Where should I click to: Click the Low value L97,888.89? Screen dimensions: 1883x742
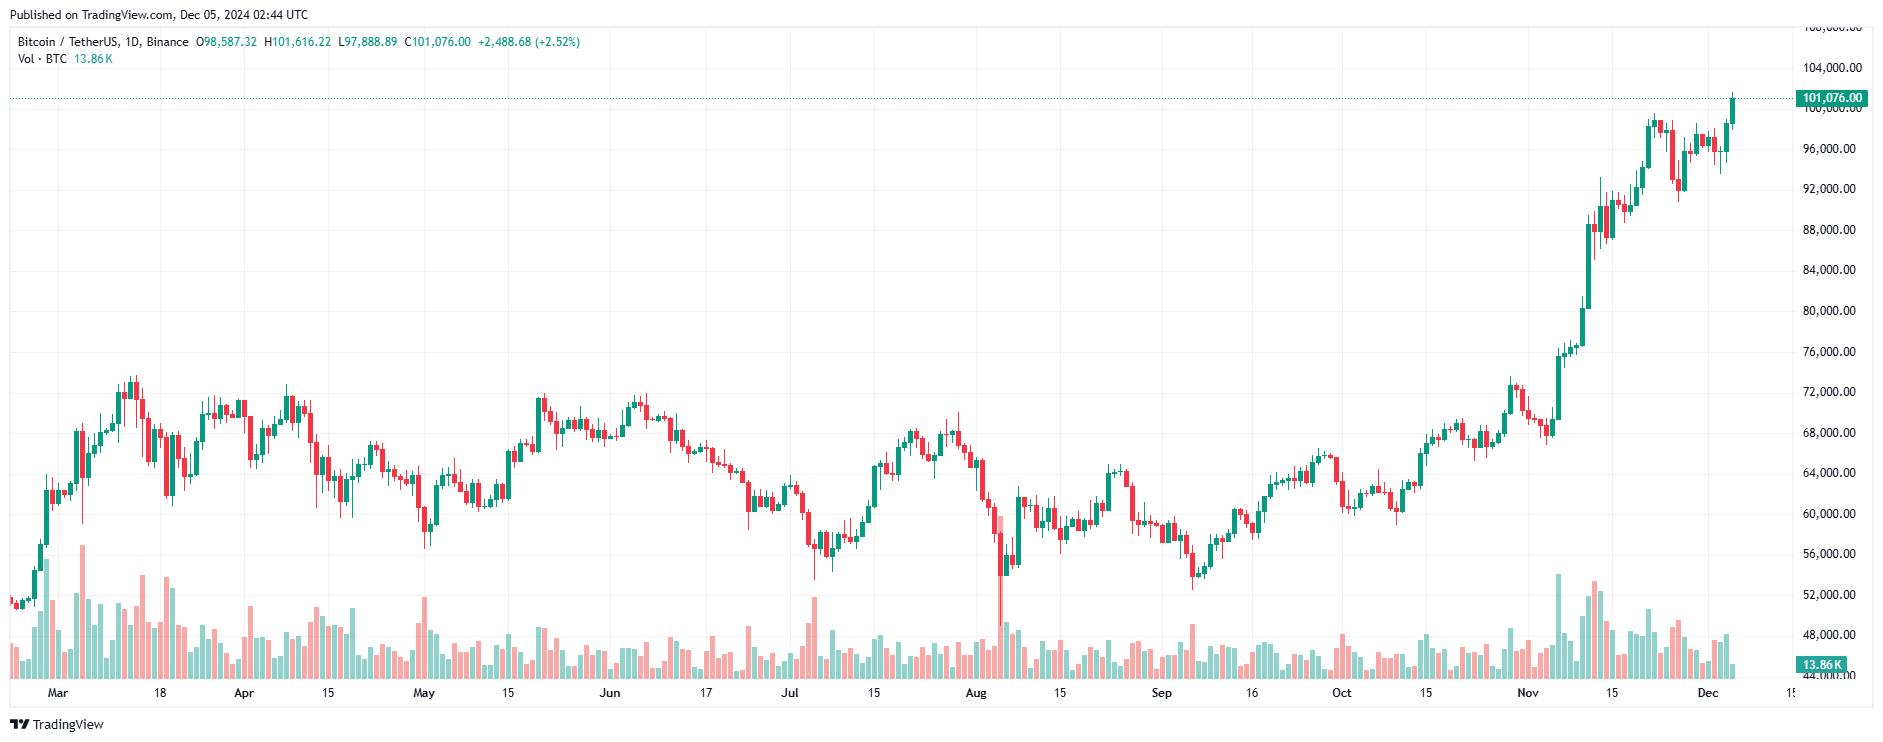pos(367,42)
